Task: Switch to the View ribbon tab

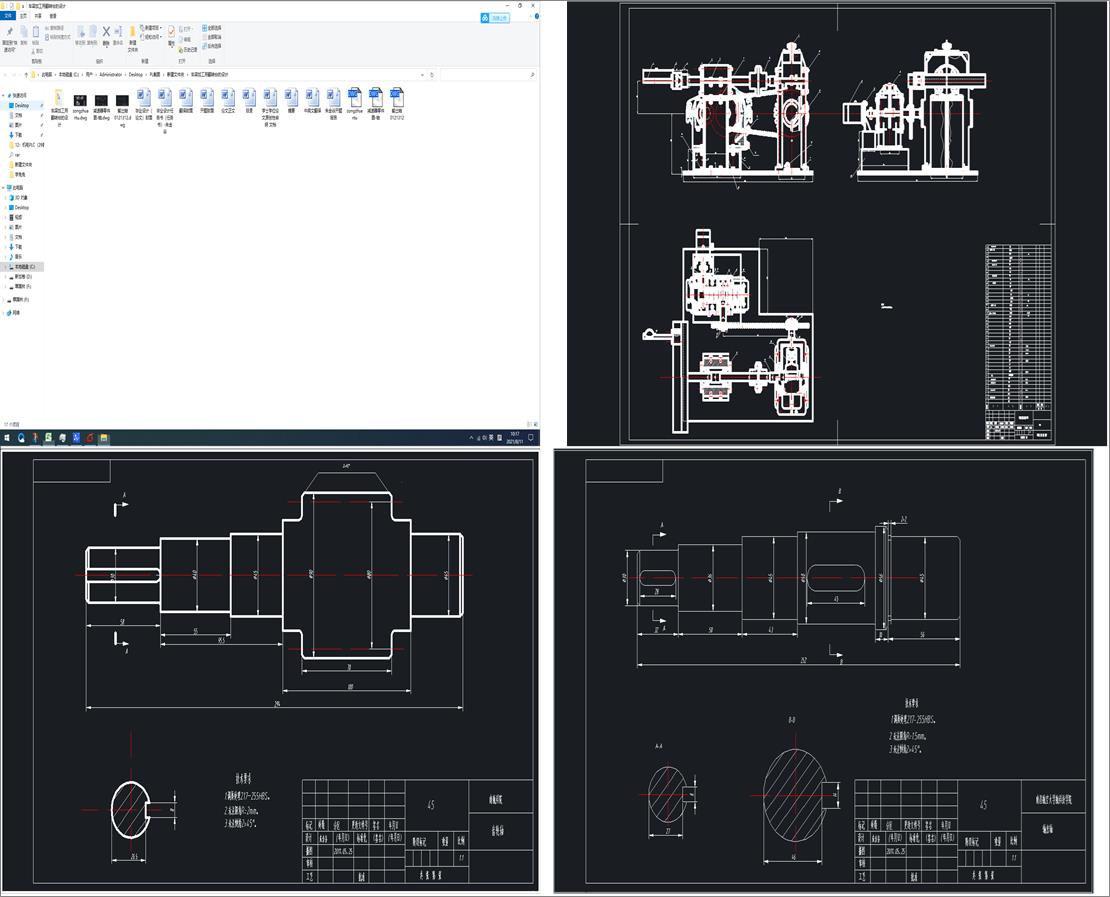Action: point(53,16)
